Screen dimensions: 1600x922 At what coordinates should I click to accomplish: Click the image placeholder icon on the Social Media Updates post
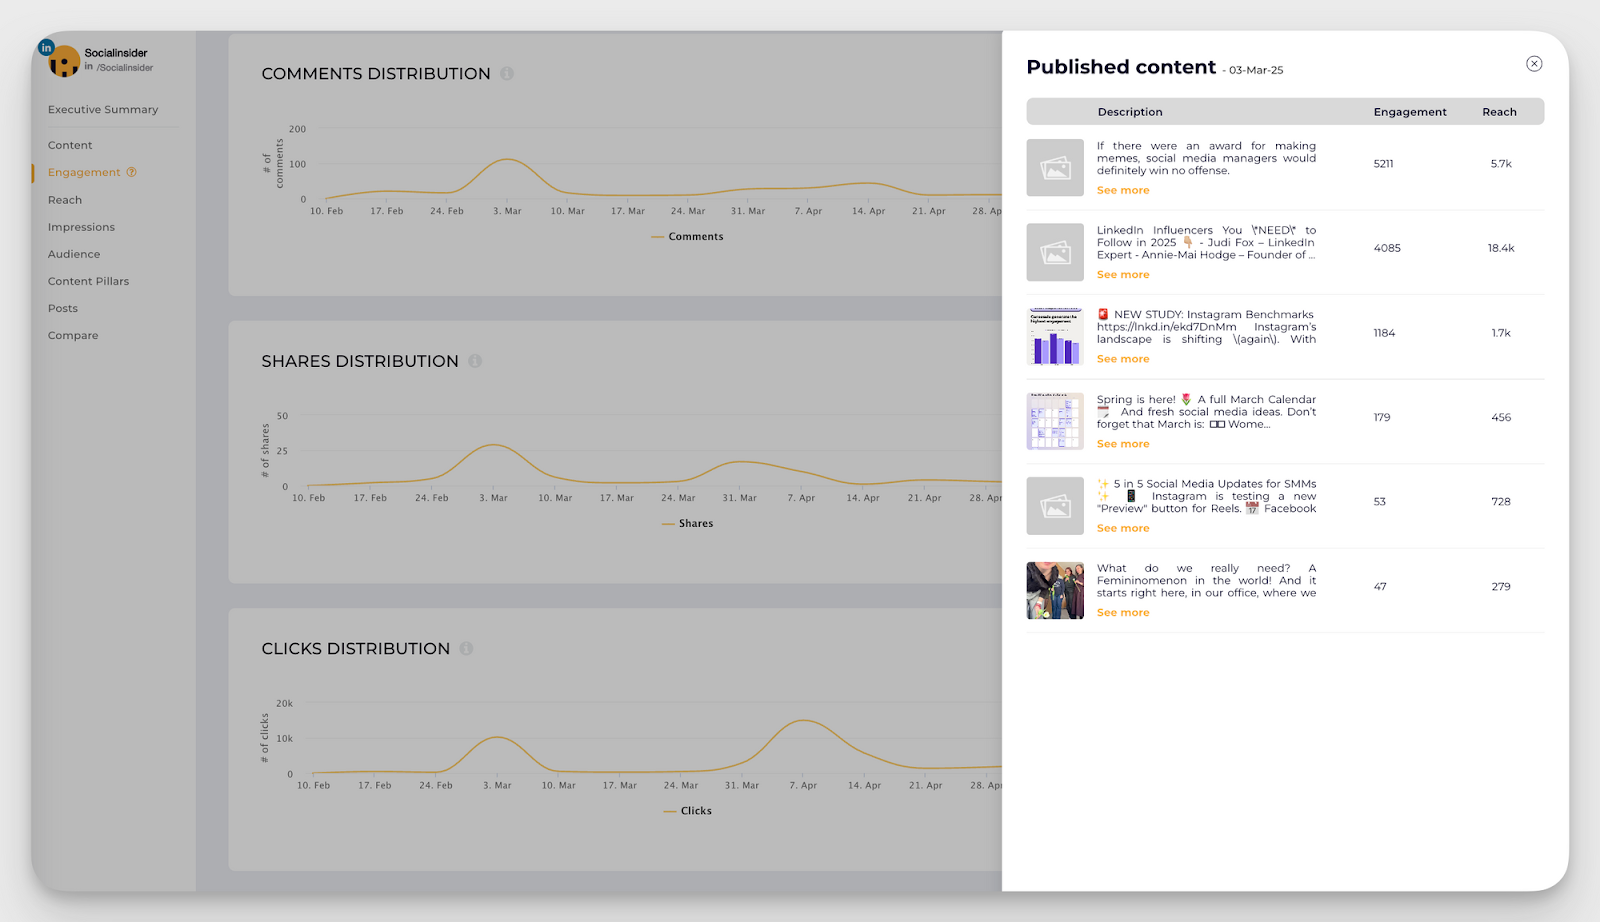point(1054,506)
